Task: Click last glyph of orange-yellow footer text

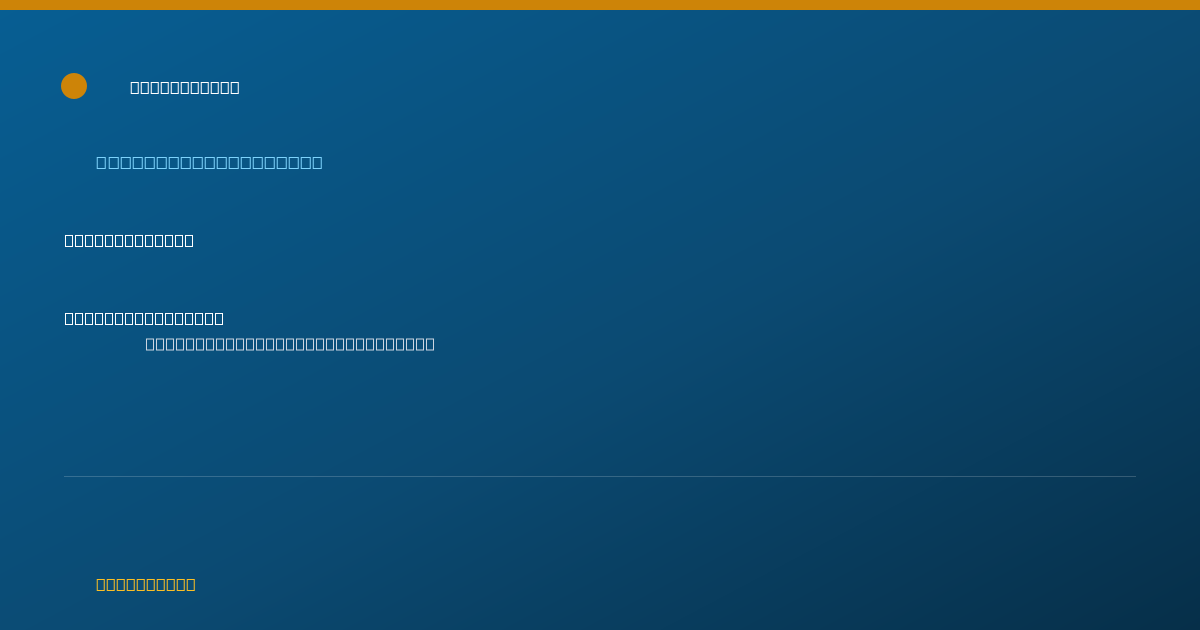Action: (191, 584)
